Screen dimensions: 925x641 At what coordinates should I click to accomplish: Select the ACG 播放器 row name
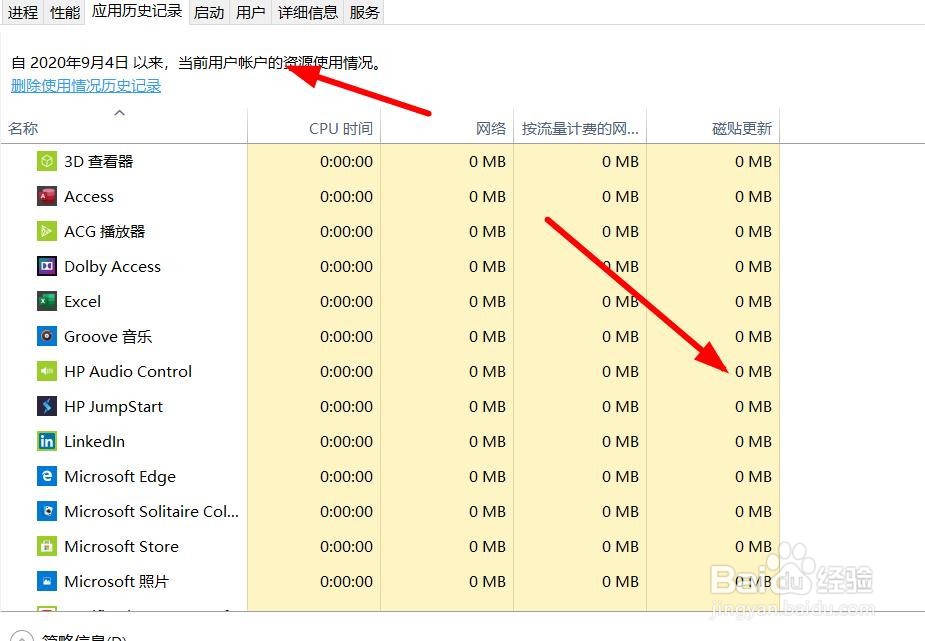click(x=104, y=231)
